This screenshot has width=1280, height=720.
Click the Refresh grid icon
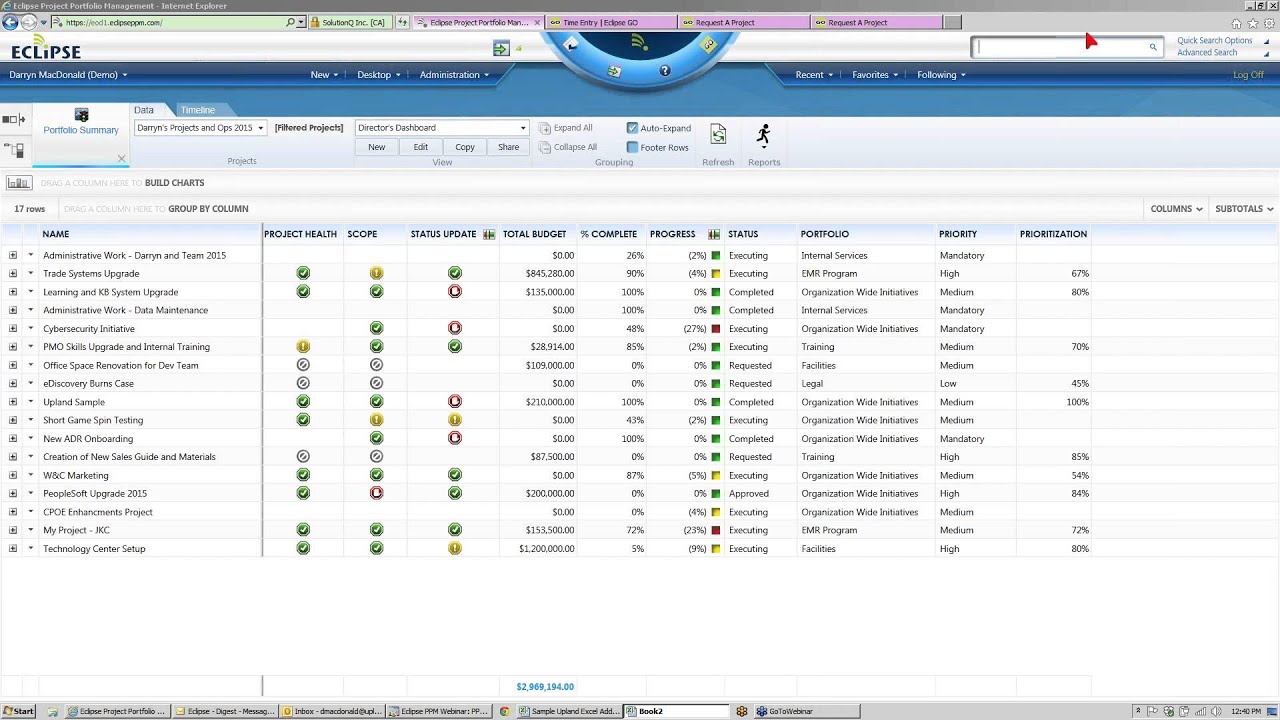click(x=718, y=135)
